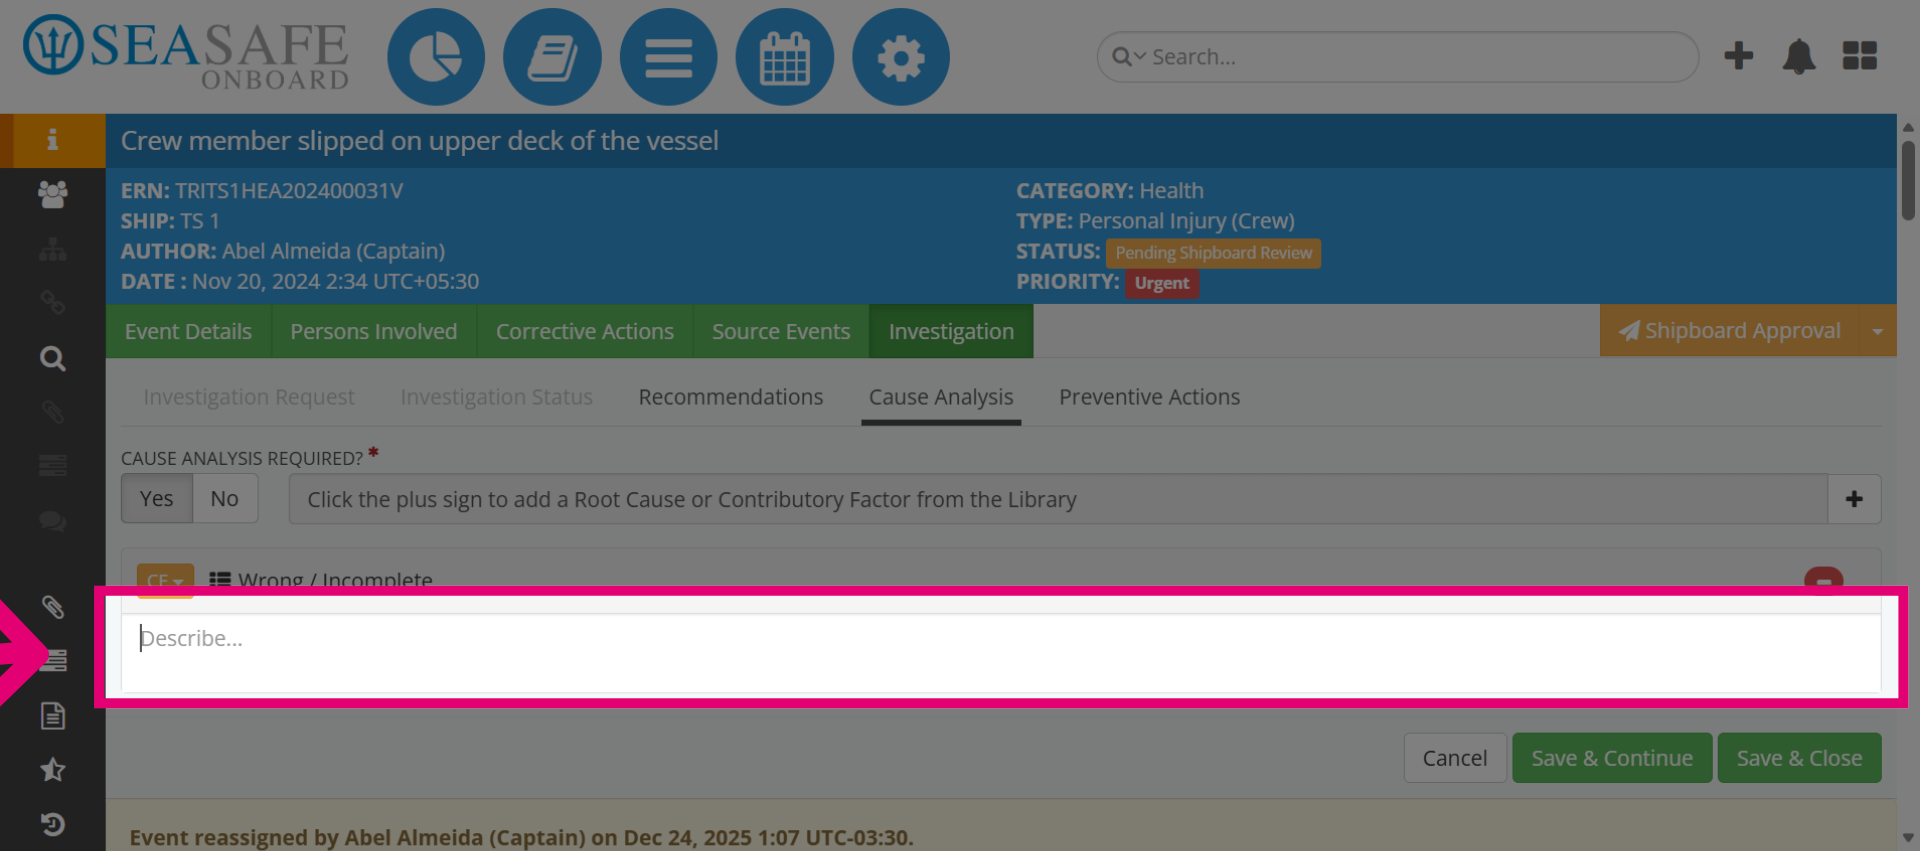Open the settings gear icon
This screenshot has width=1920, height=851.
pos(900,57)
